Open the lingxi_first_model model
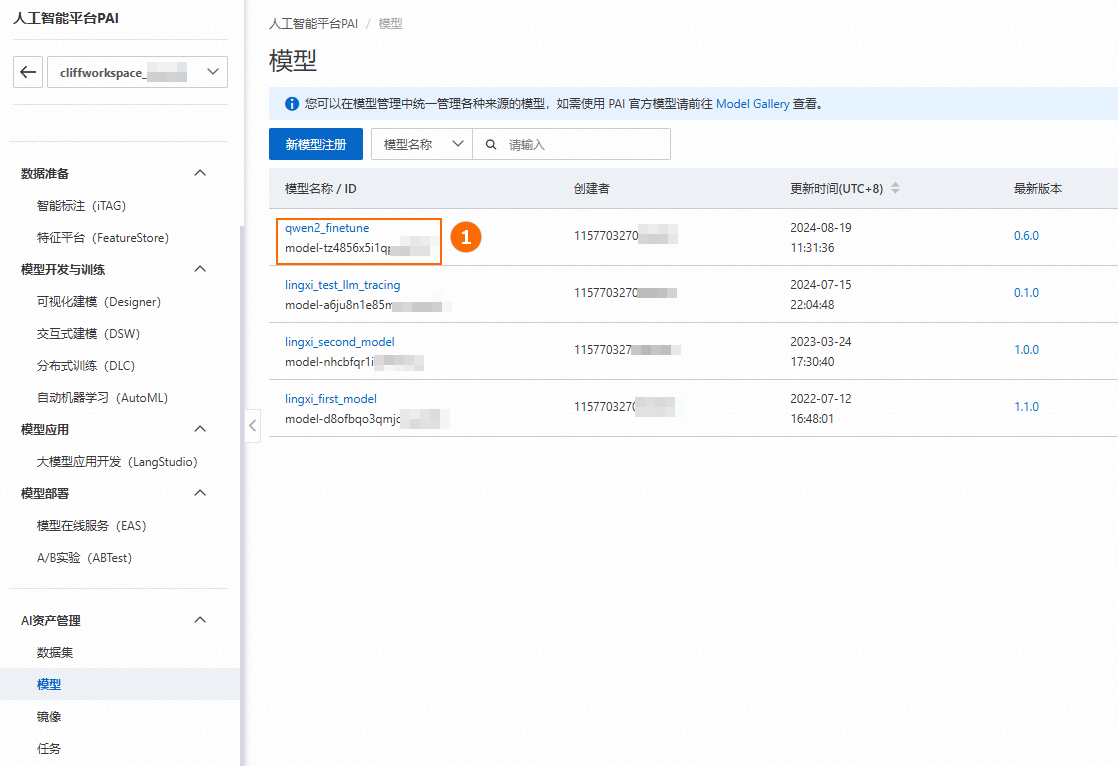Image resolution: width=1118 pixels, height=766 pixels. (331, 399)
